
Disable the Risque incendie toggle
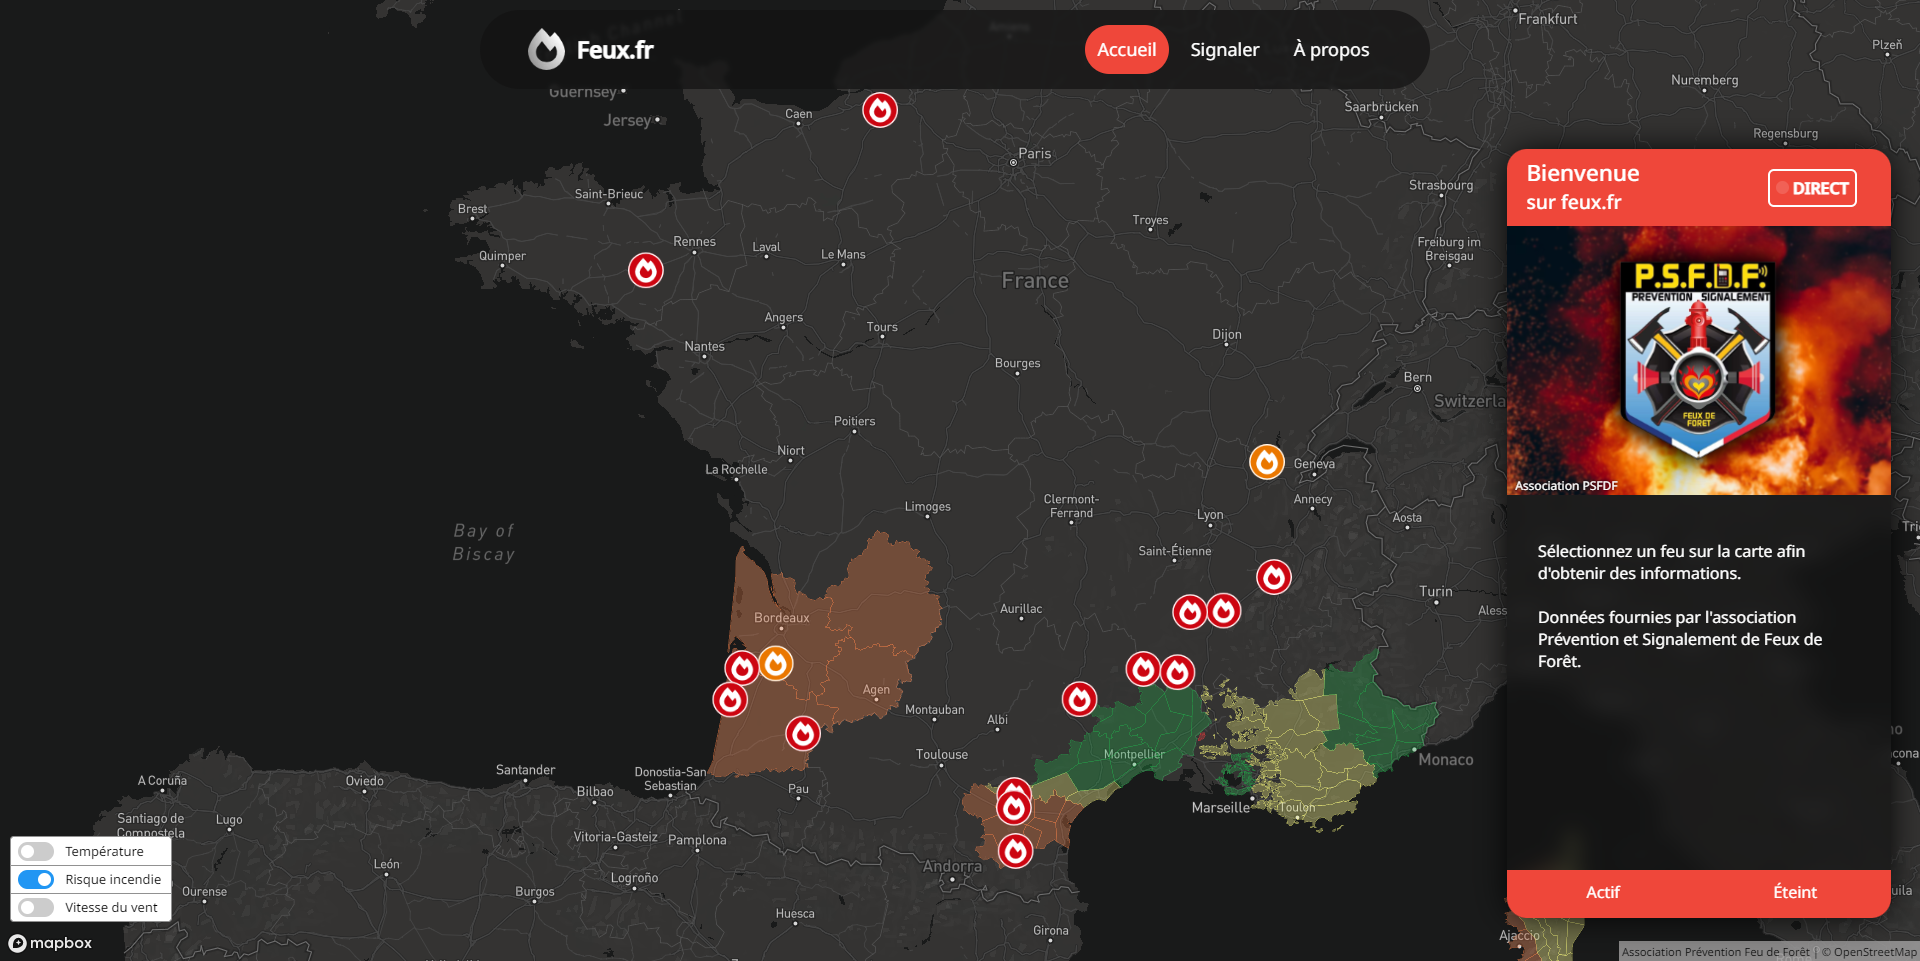point(36,879)
